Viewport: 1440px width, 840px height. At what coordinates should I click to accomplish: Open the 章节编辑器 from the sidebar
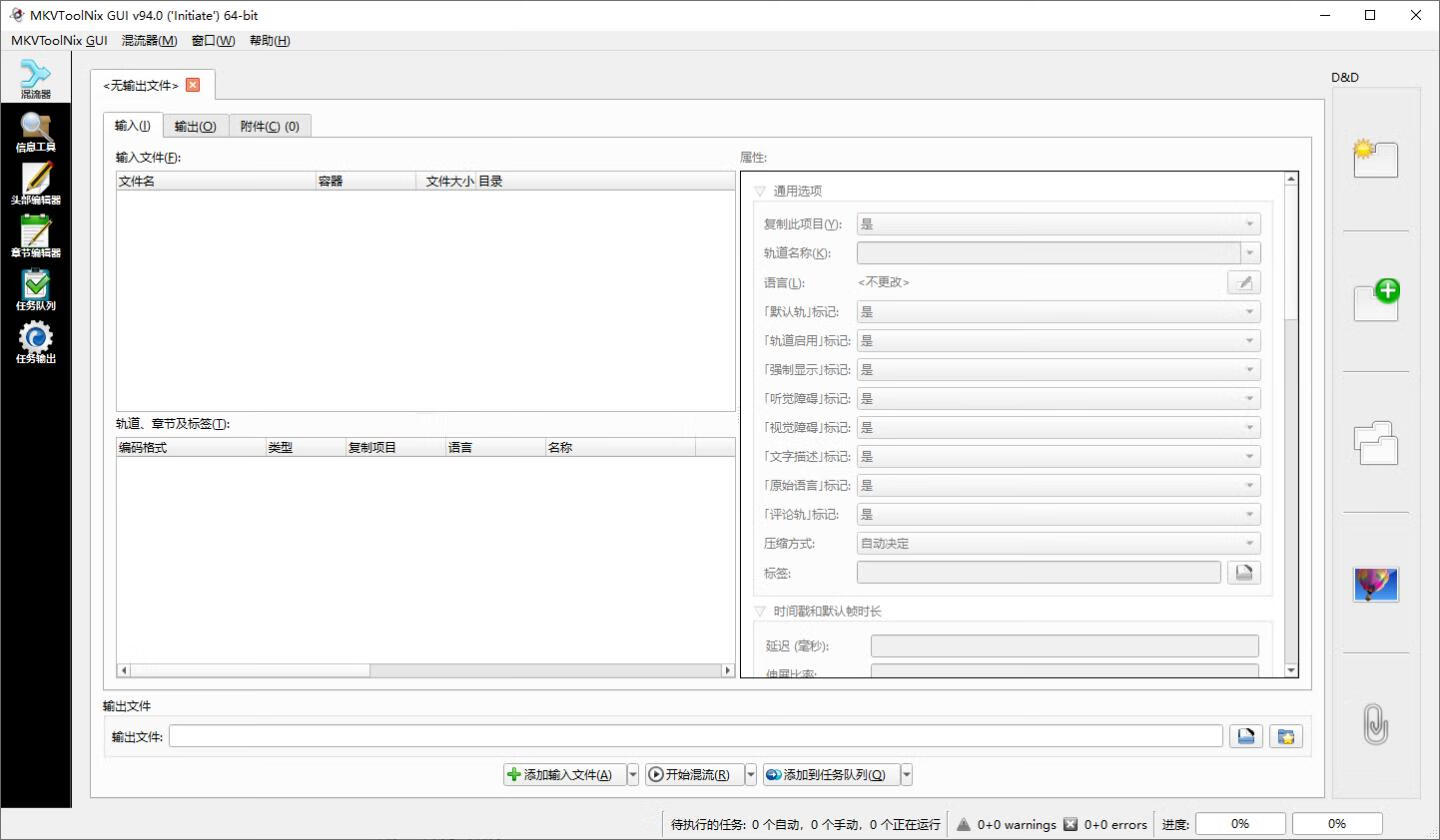35,237
